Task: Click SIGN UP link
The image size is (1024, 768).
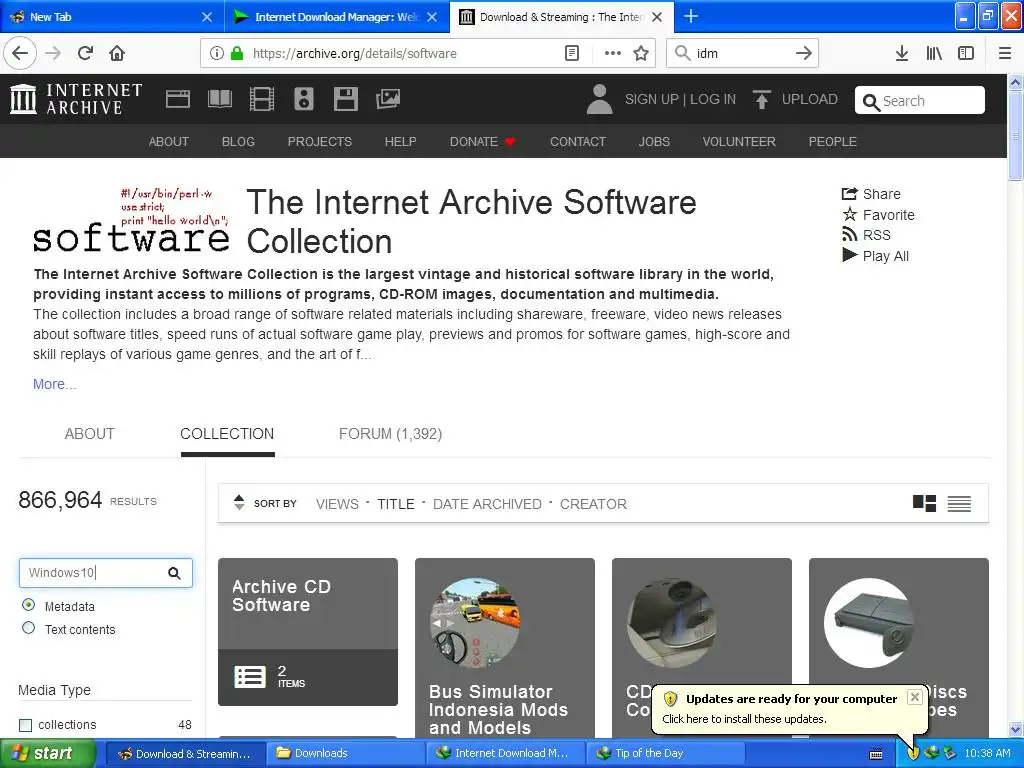Action: [652, 99]
